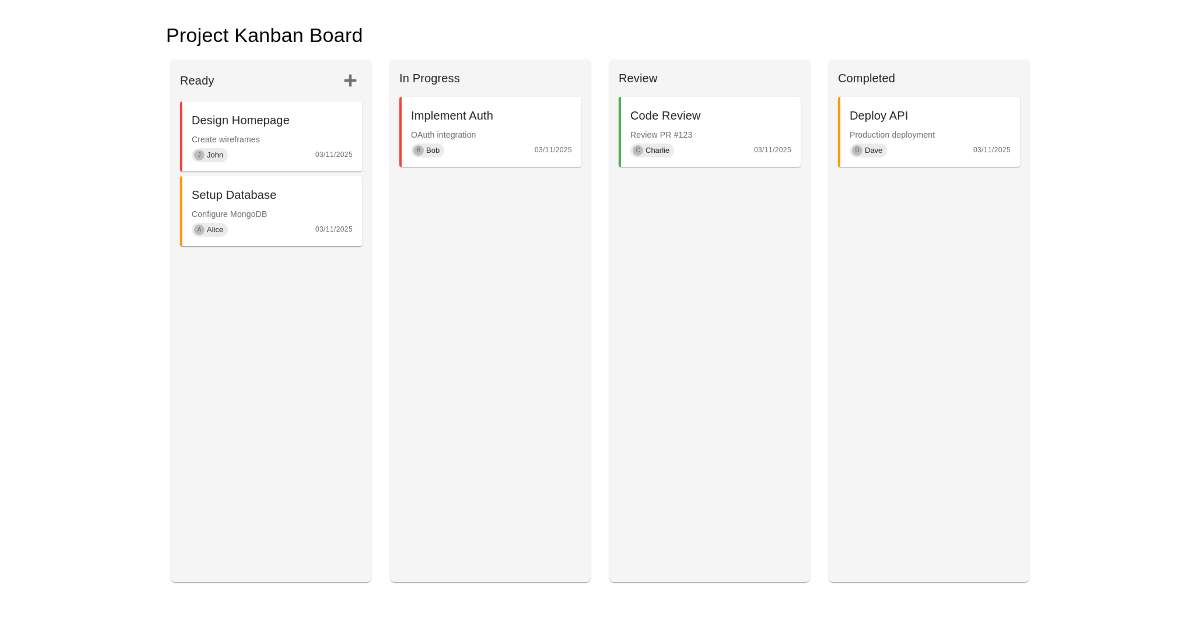Open the Implement Auth card

point(451,115)
